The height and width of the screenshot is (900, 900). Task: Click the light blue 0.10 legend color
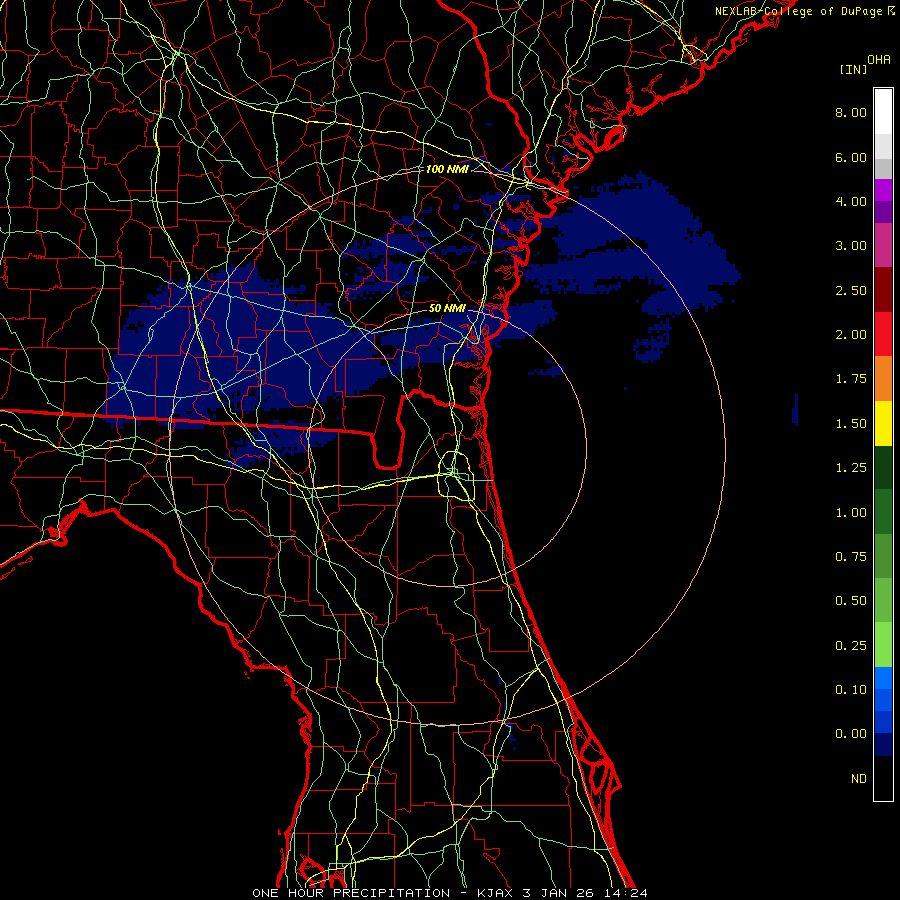click(883, 678)
